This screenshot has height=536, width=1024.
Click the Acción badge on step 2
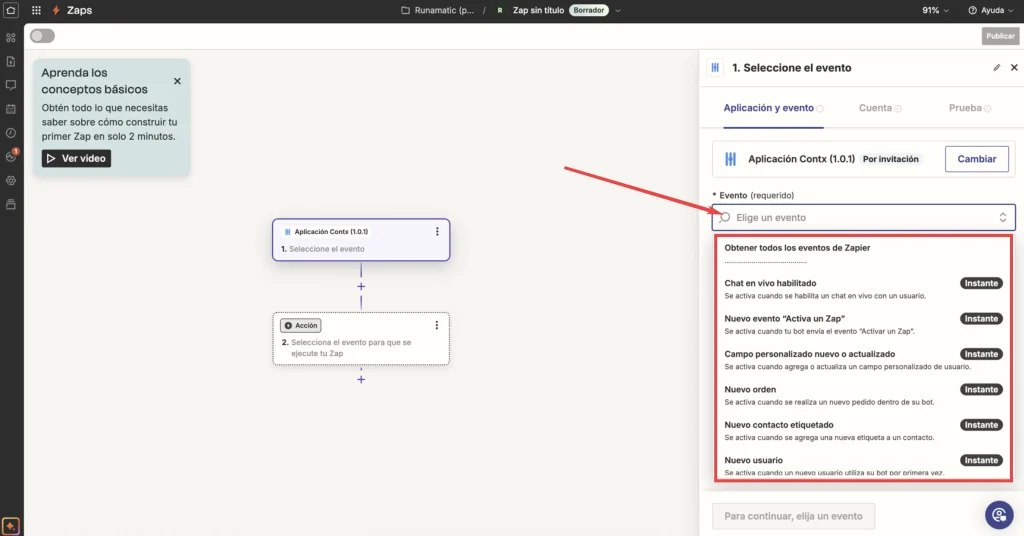[301, 325]
